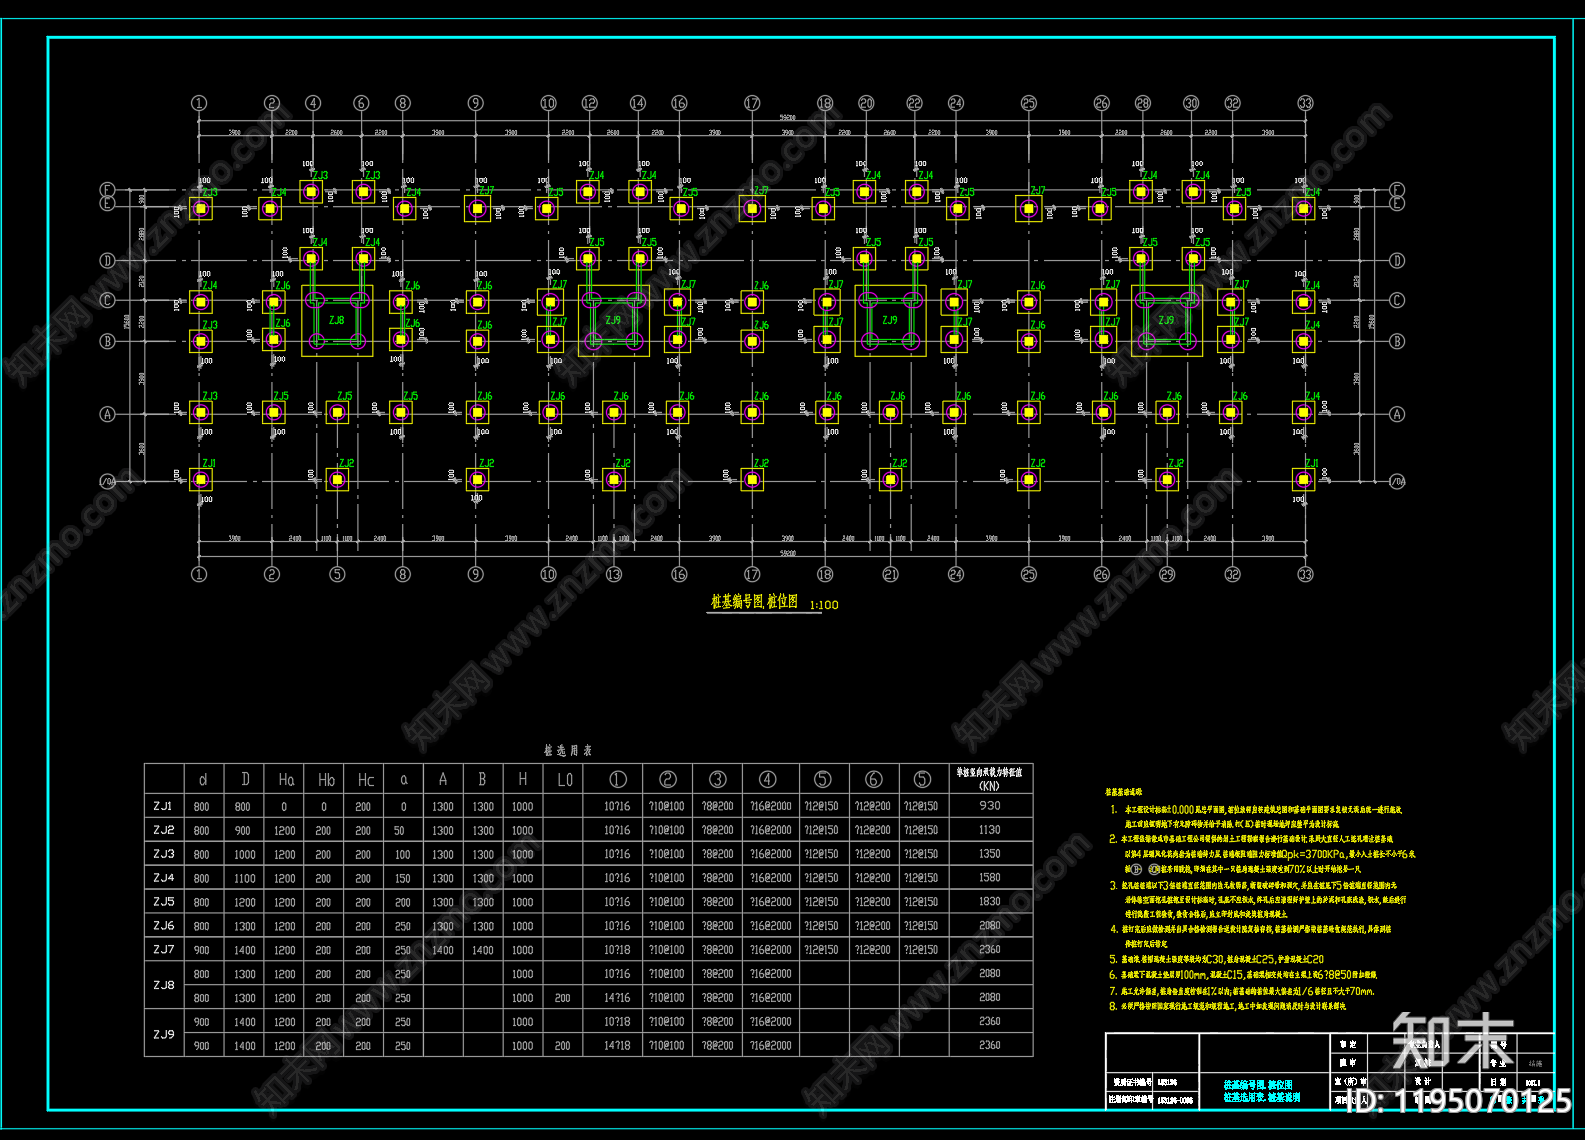Click the ZJ4 row label in the table
This screenshot has width=1585, height=1140.
click(163, 878)
